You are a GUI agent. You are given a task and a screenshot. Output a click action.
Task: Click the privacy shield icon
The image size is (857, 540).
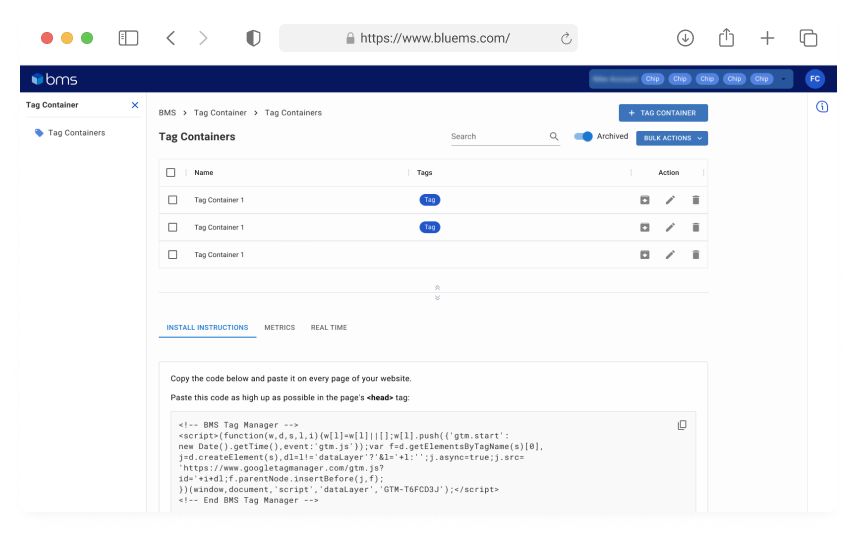(253, 38)
